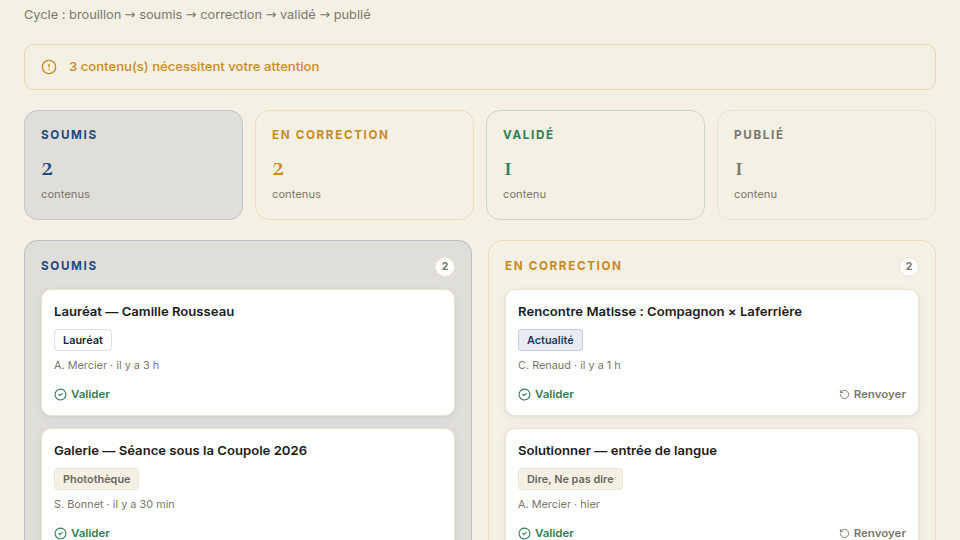Viewport: 960px width, 540px height.
Task: Click 'S. Bonnet · il y a 30 min' text
Action: pos(114,504)
